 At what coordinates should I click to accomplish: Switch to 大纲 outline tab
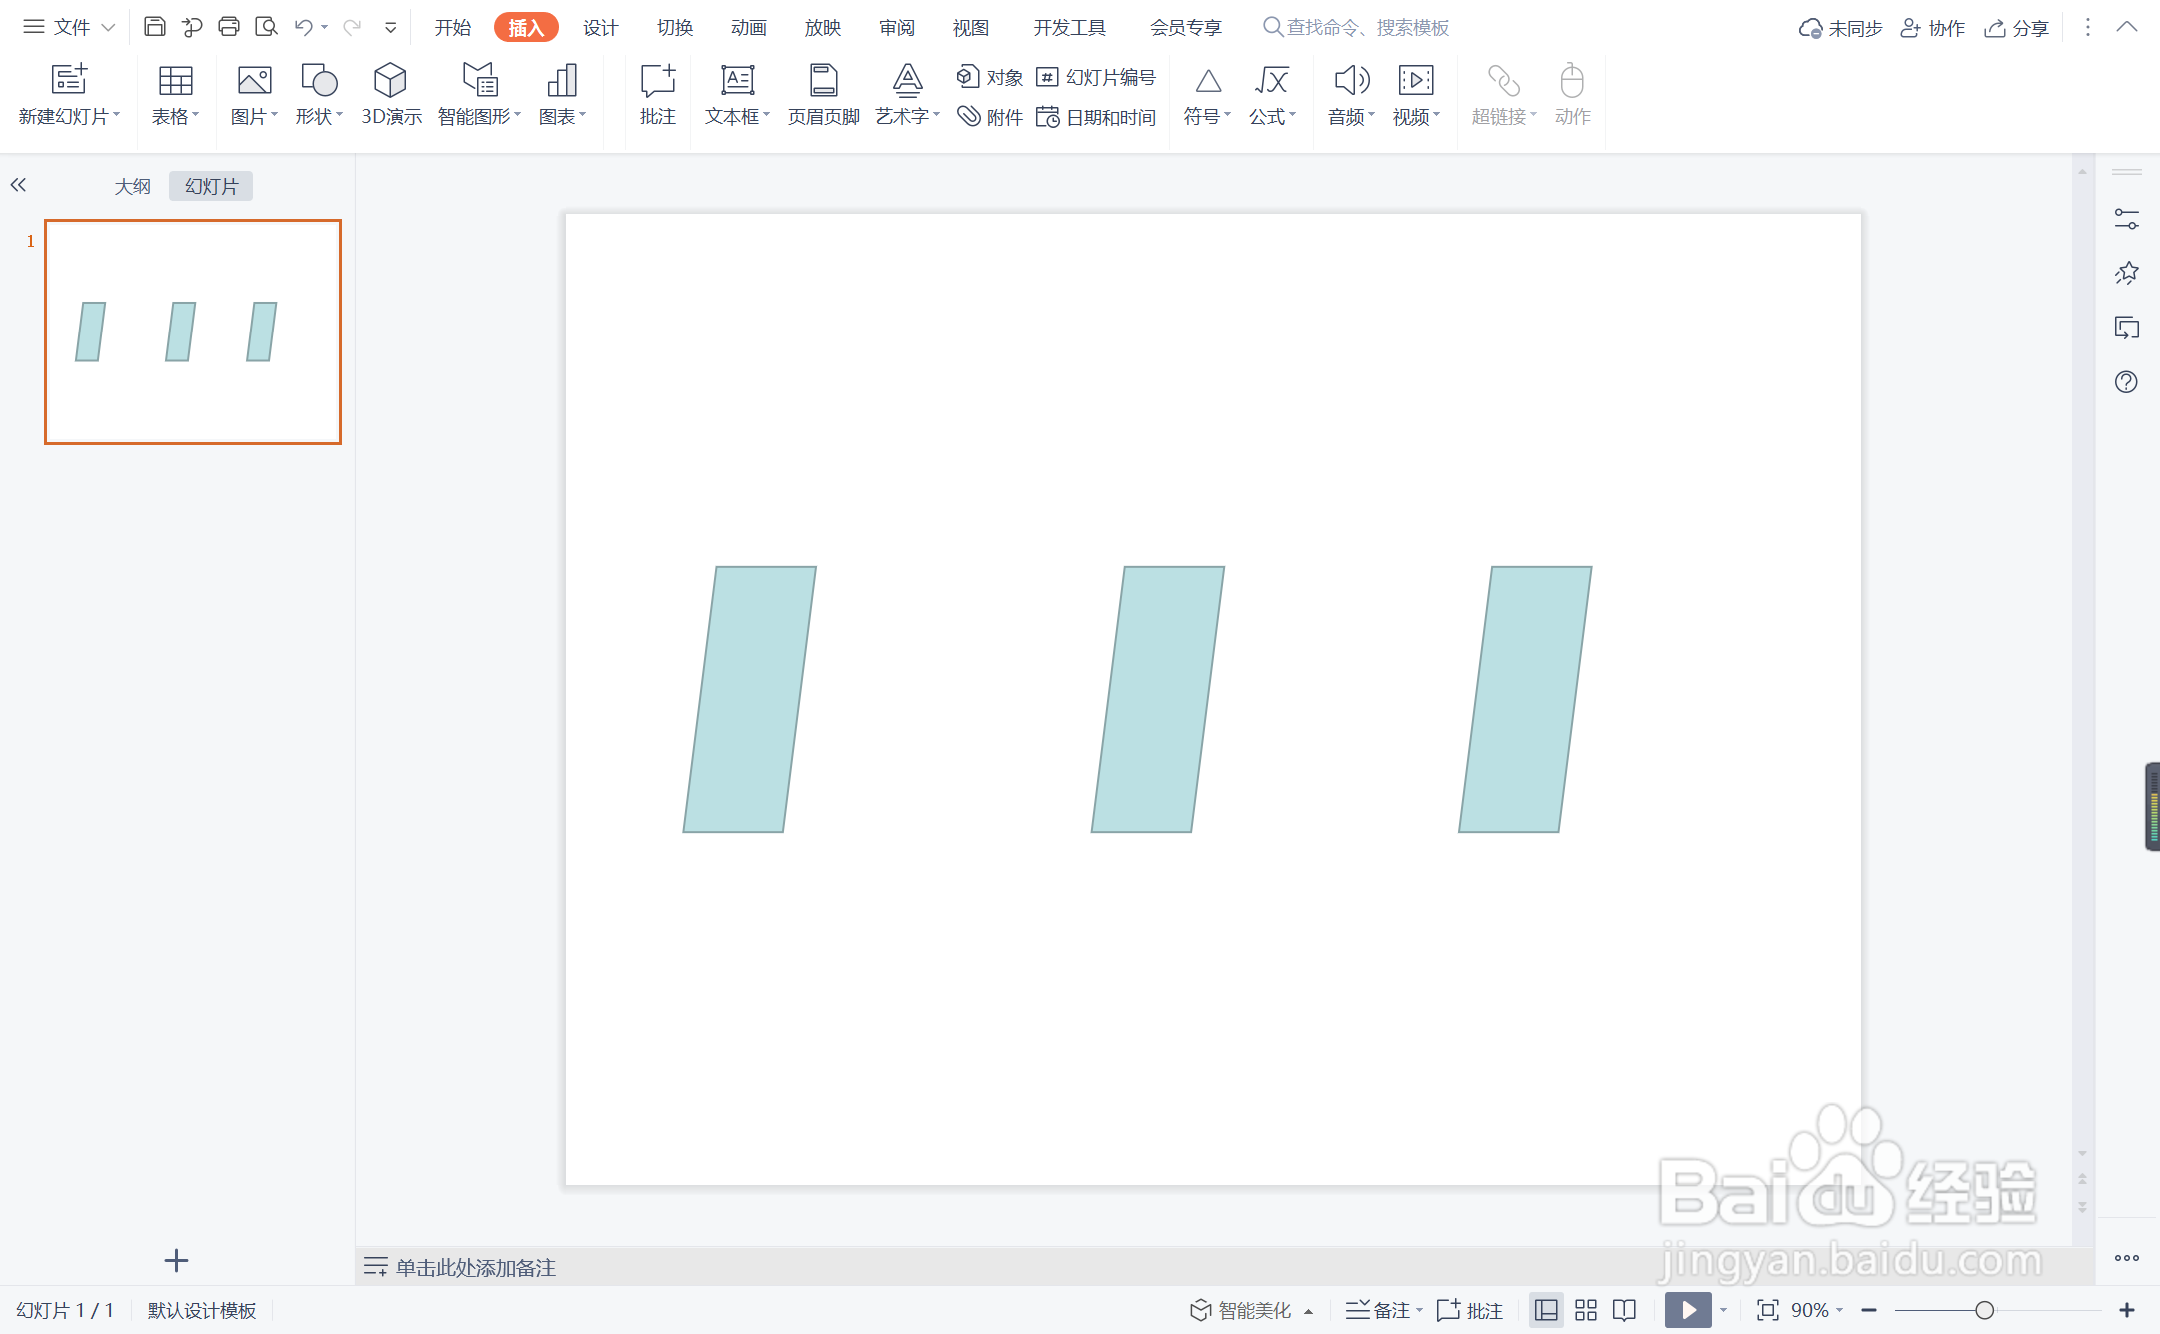(132, 186)
